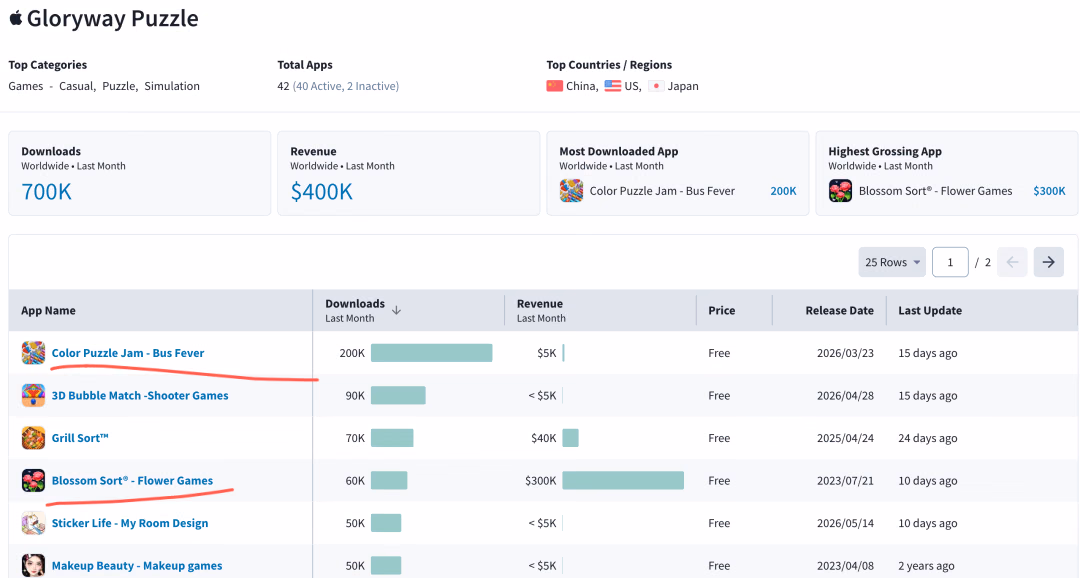The height and width of the screenshot is (578, 1080).
Task: Click the Price column header
Action: pos(721,311)
